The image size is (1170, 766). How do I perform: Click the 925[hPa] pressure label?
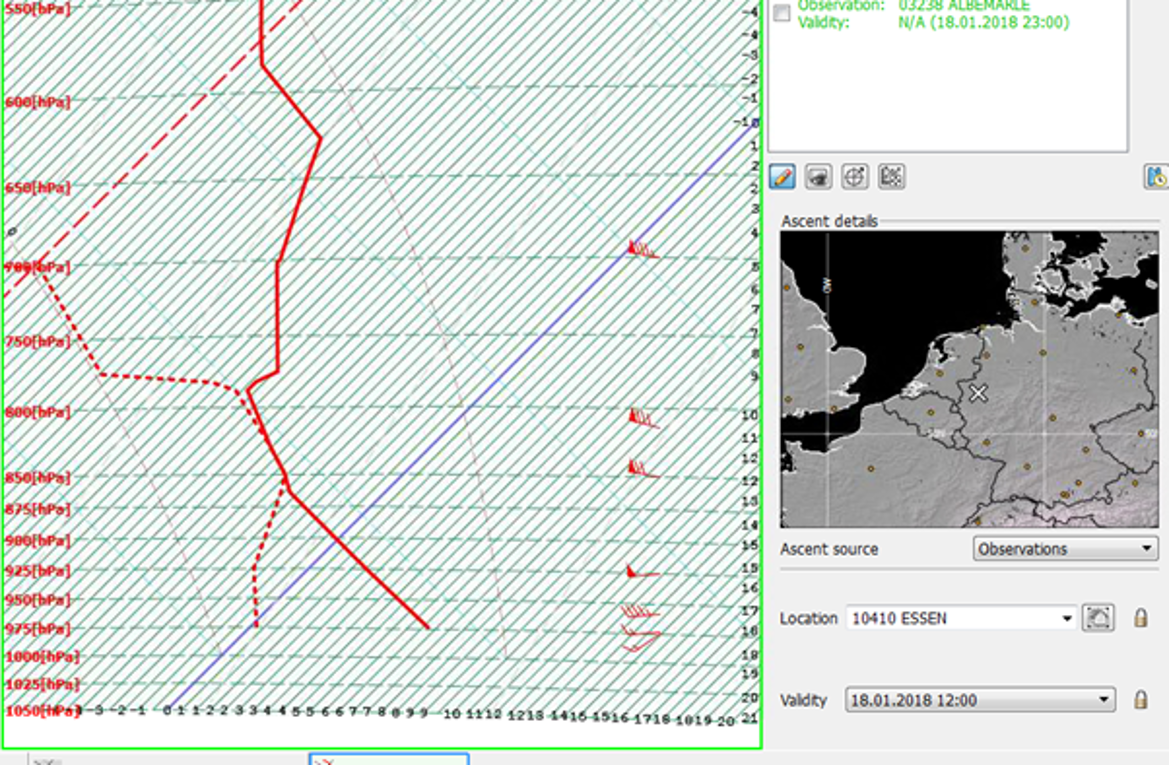coord(38,571)
